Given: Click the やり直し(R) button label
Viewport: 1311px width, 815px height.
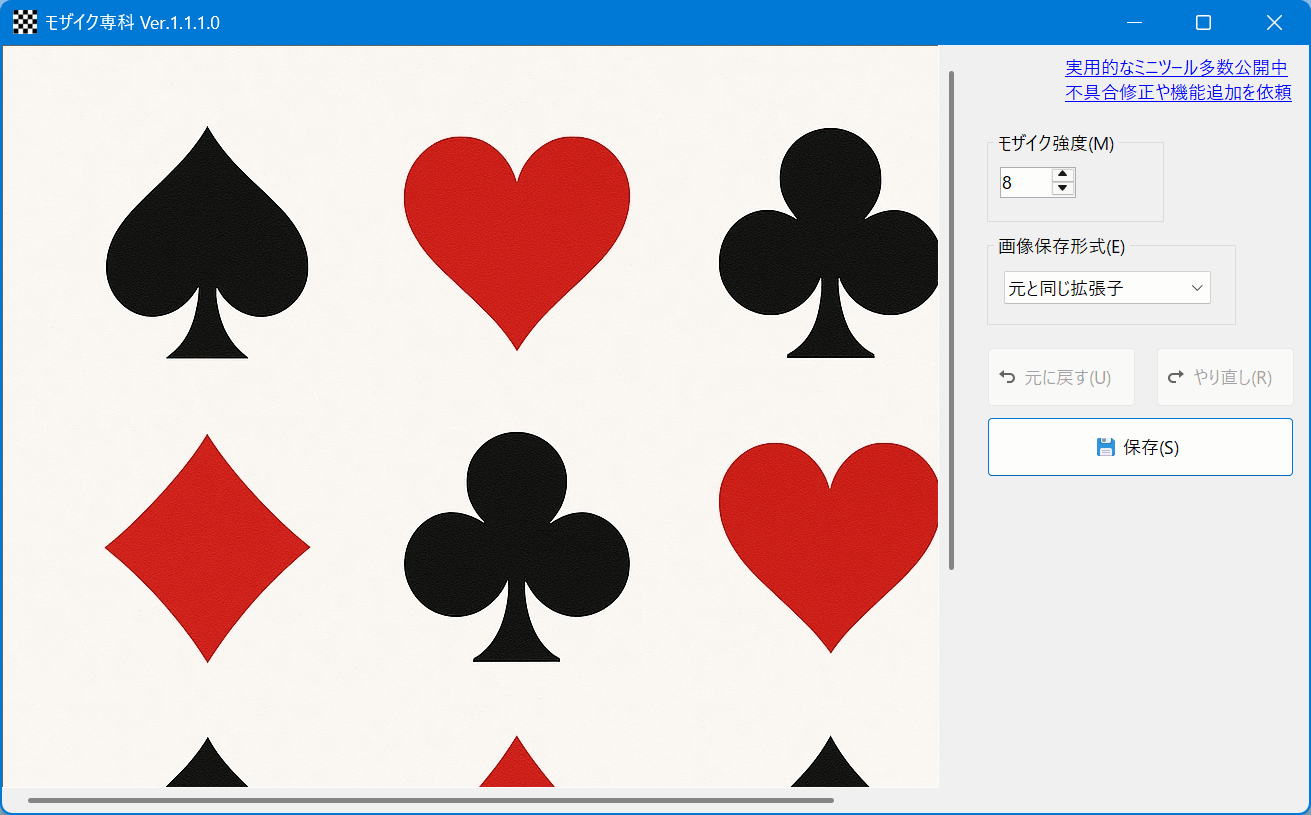Looking at the screenshot, I should point(1233,378).
